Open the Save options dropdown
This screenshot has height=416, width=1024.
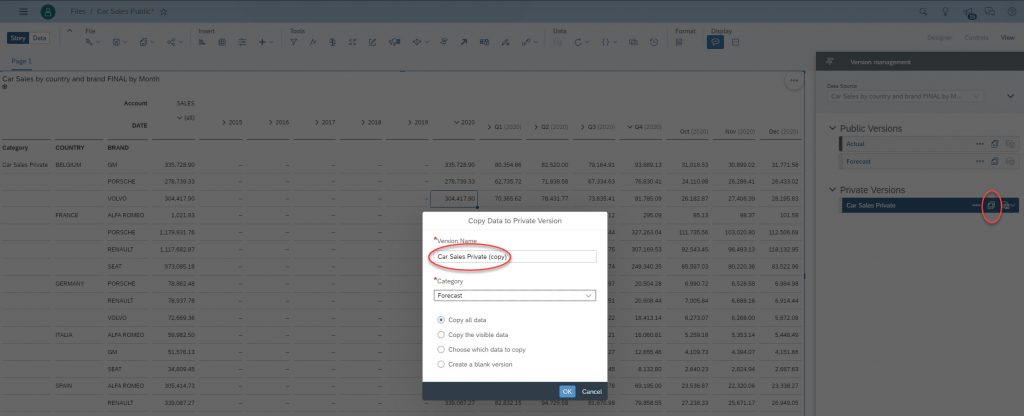point(119,42)
